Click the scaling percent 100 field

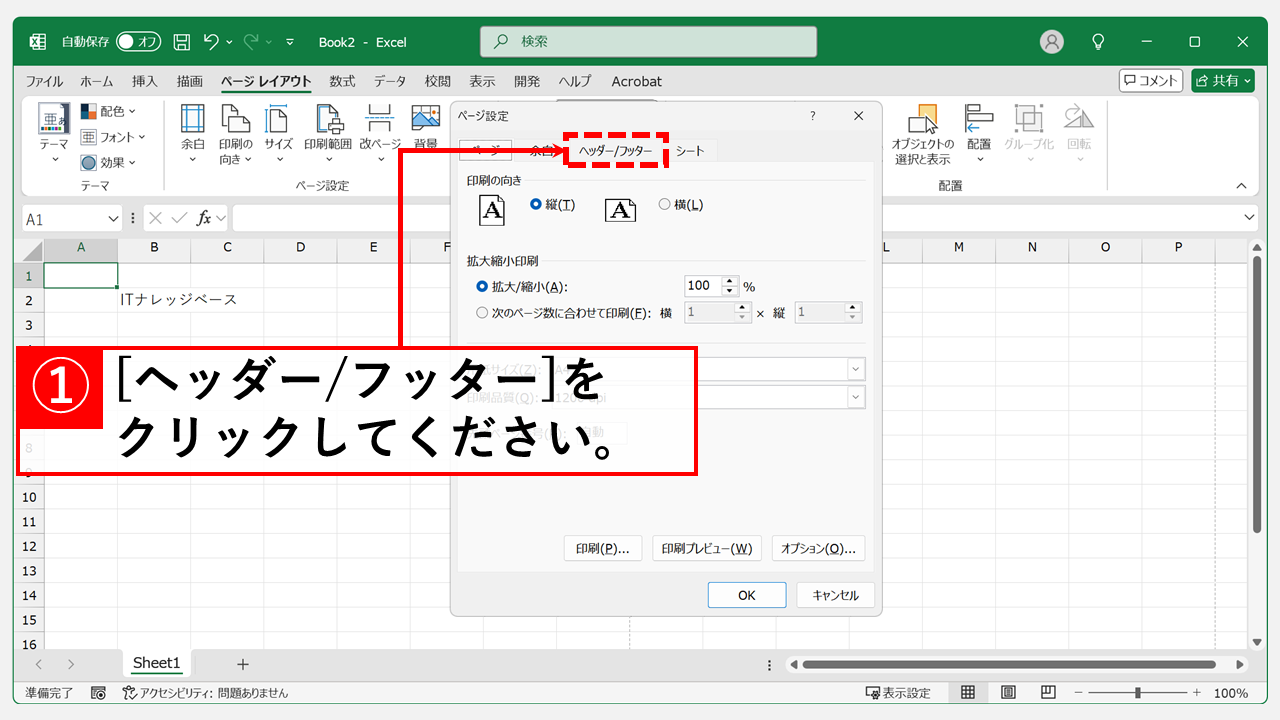point(702,286)
